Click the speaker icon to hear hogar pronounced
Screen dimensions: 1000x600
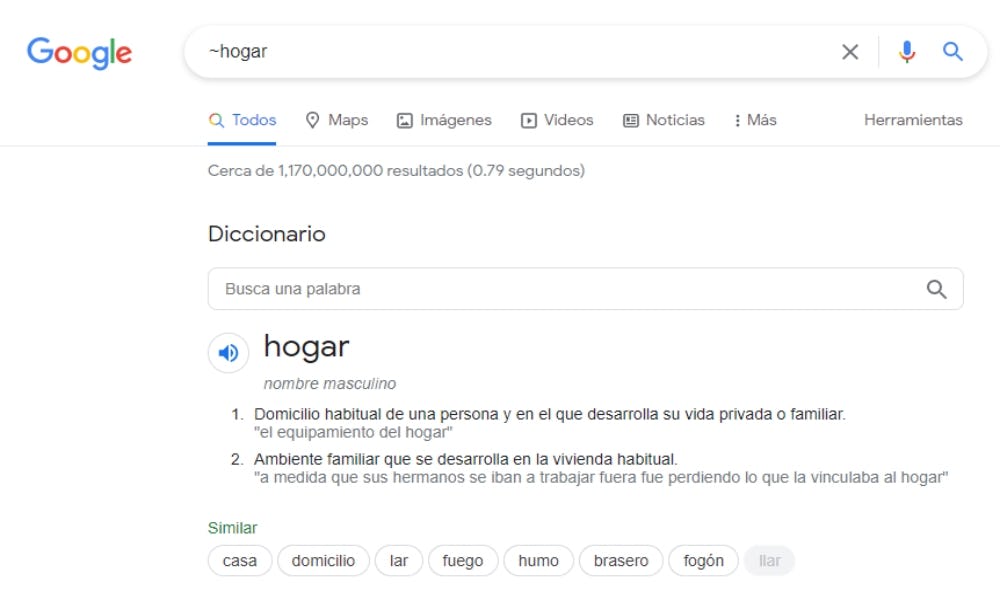click(x=228, y=353)
